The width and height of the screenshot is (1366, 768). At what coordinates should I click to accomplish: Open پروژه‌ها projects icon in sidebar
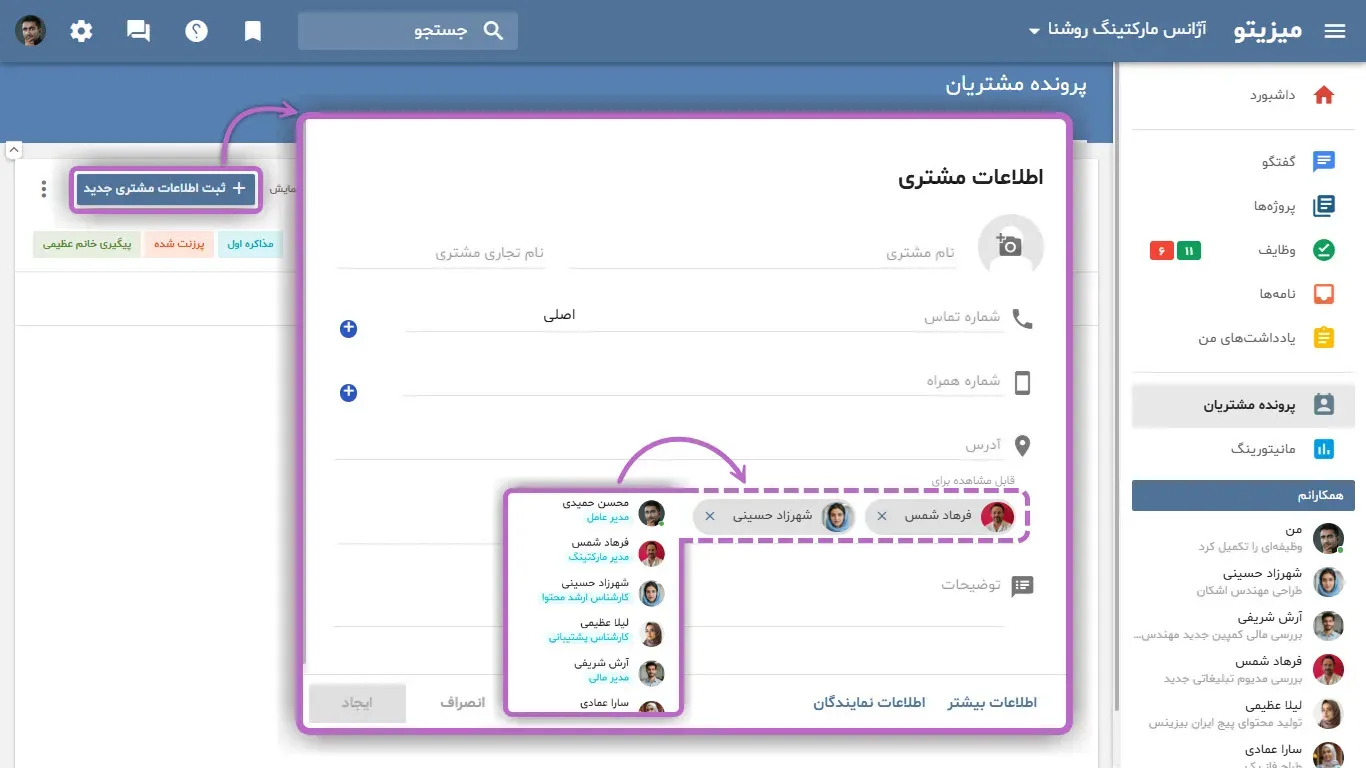(1324, 206)
